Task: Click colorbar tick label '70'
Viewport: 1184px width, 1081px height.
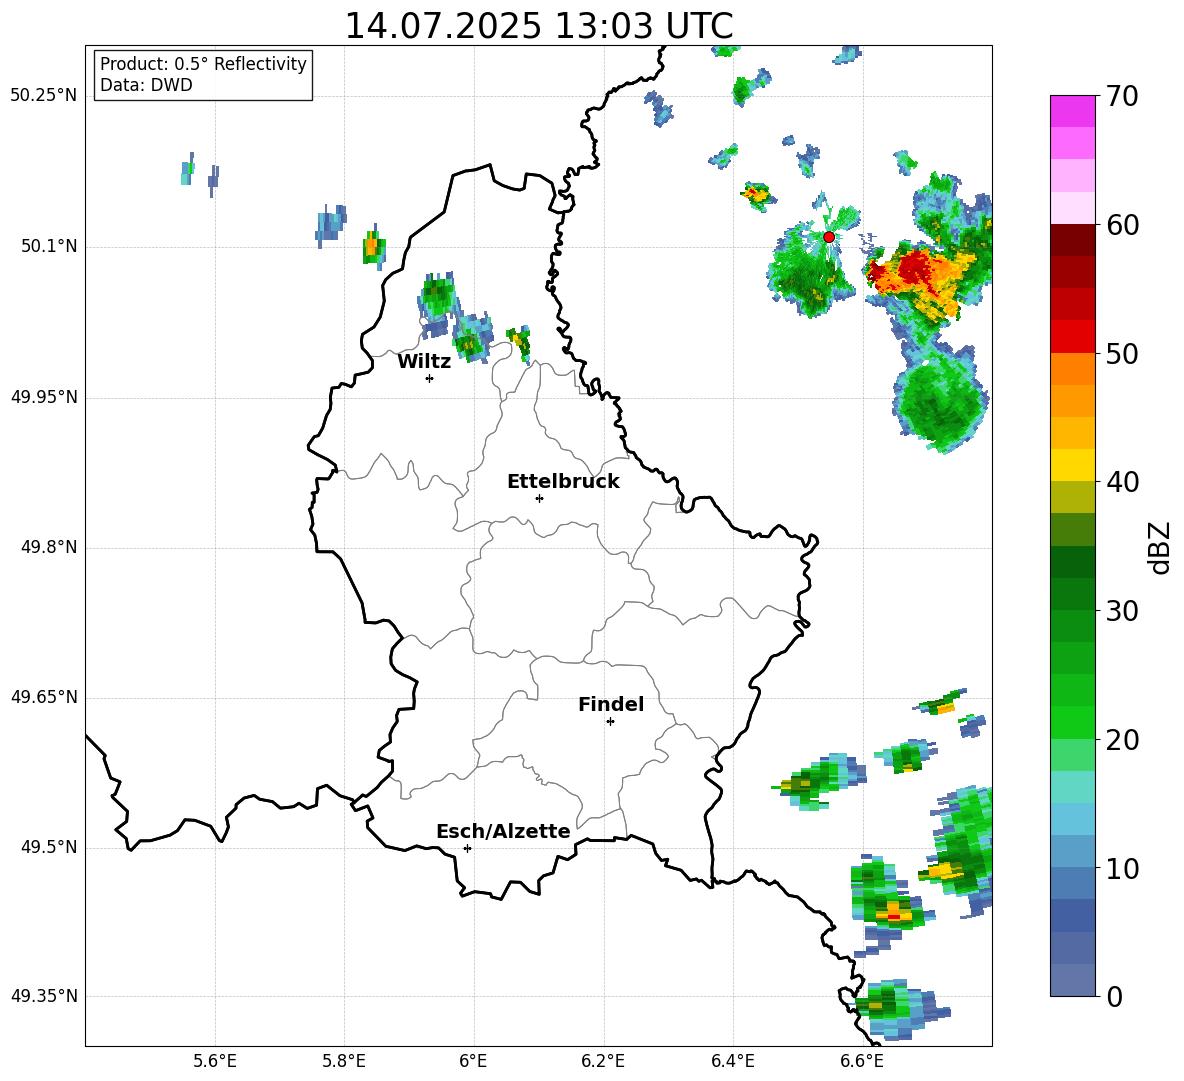Action: pos(1121,96)
